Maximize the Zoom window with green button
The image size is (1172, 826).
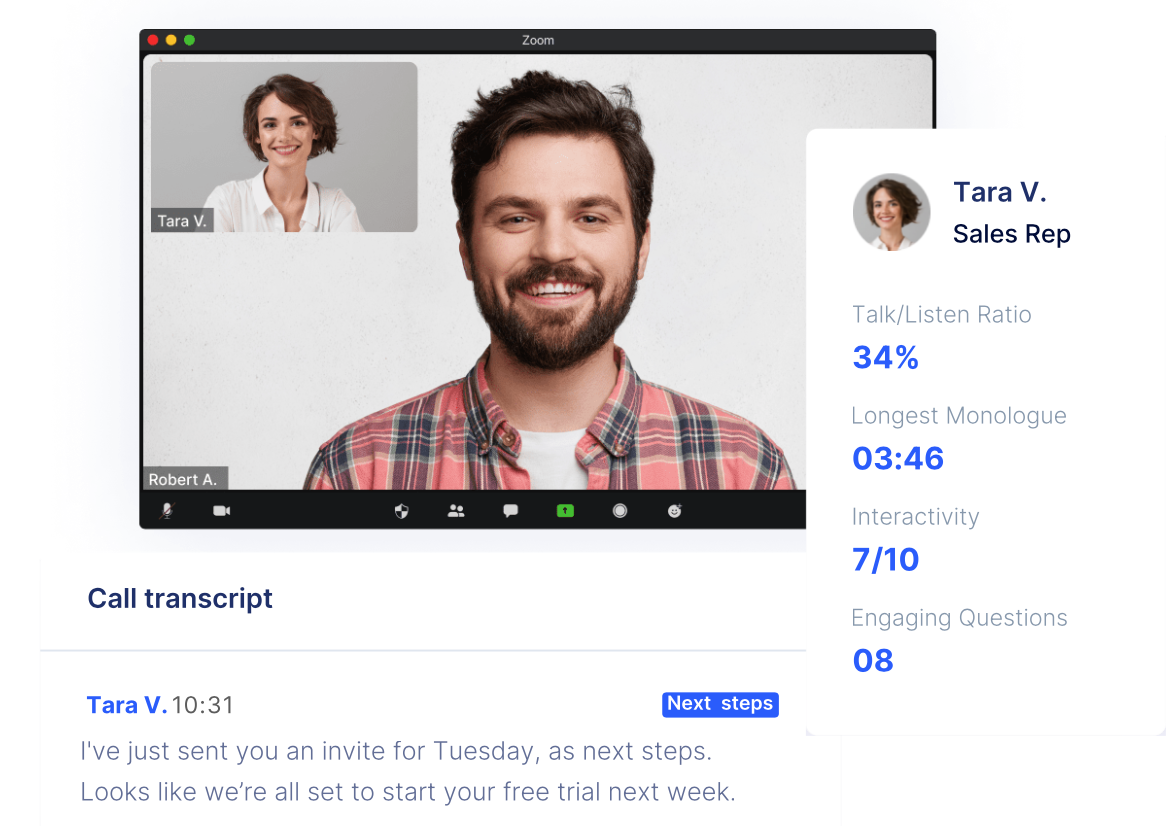coord(190,40)
